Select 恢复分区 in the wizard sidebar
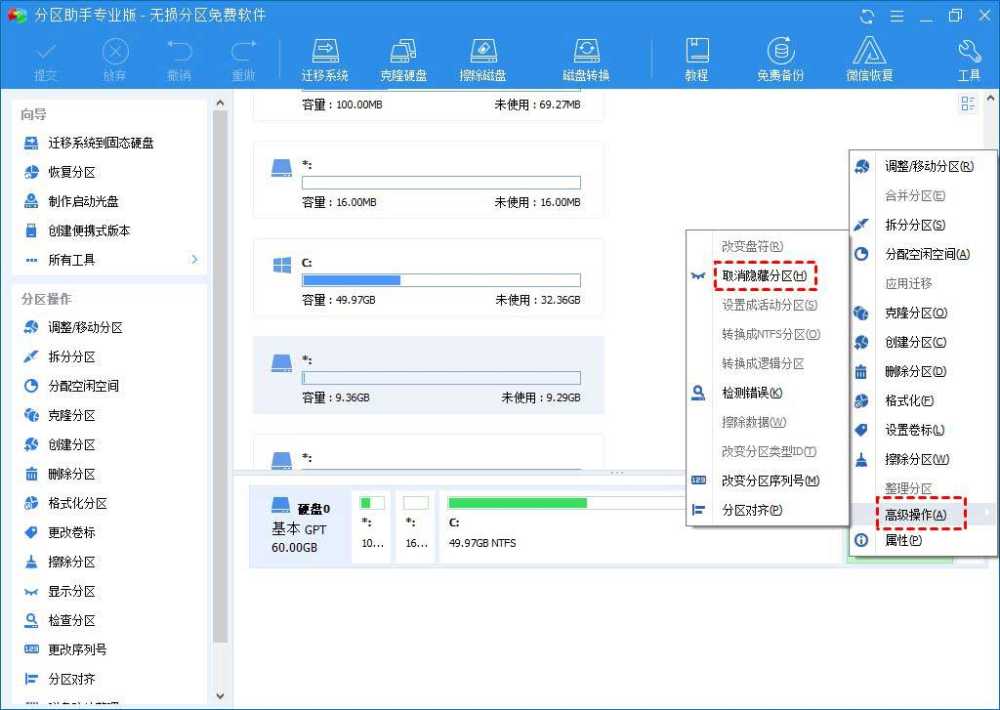This screenshot has height=710, width=1000. [x=75, y=172]
